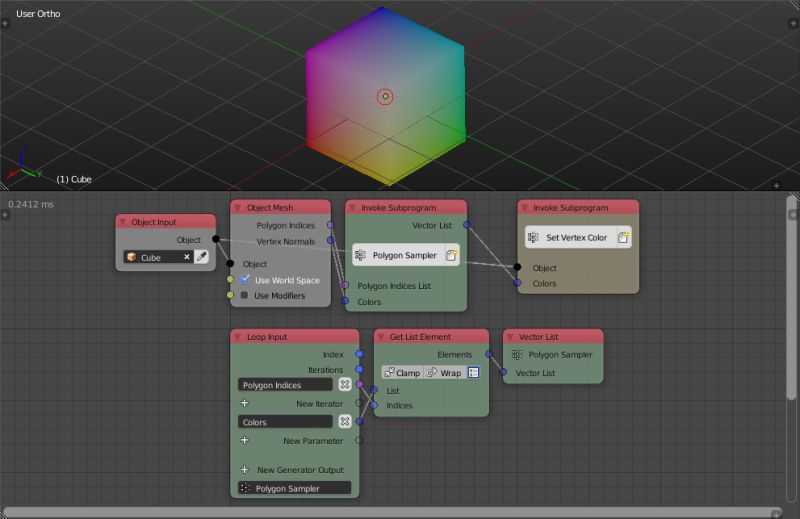The image size is (800, 519).
Task: Click the Iterations output socket
Action: [x=359, y=369]
